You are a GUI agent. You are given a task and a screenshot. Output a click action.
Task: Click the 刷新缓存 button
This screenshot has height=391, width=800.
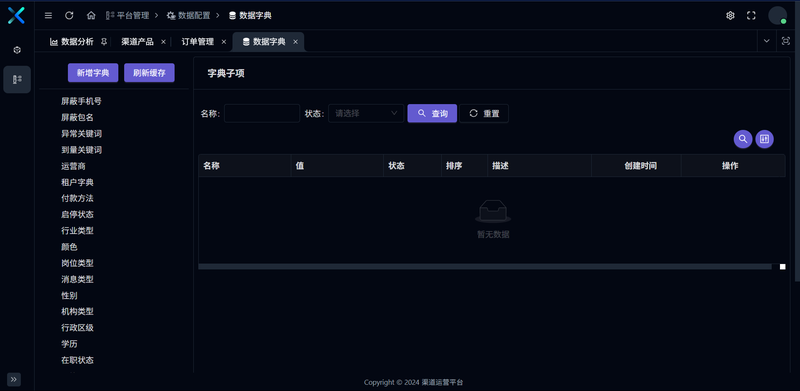149,73
